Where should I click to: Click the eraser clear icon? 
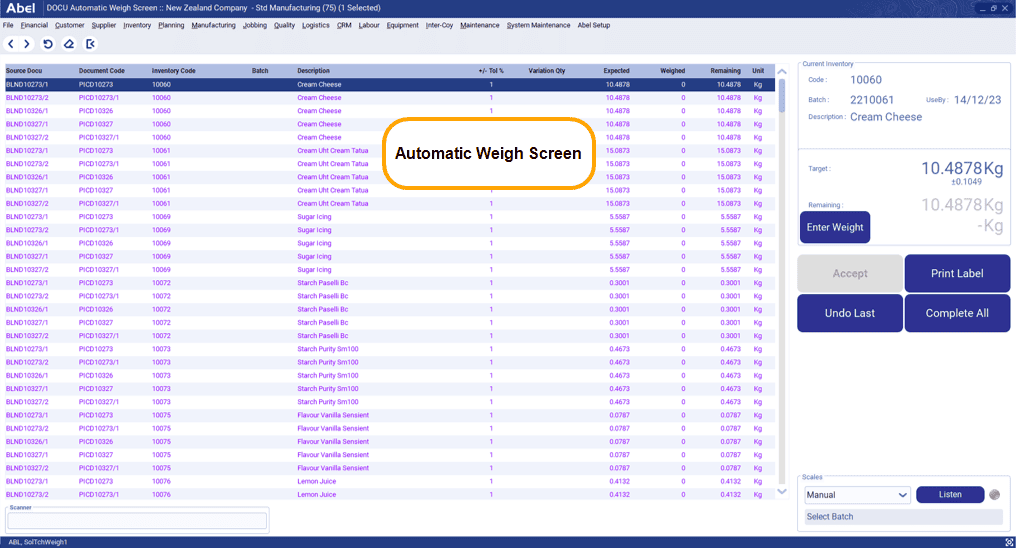[x=69, y=44]
